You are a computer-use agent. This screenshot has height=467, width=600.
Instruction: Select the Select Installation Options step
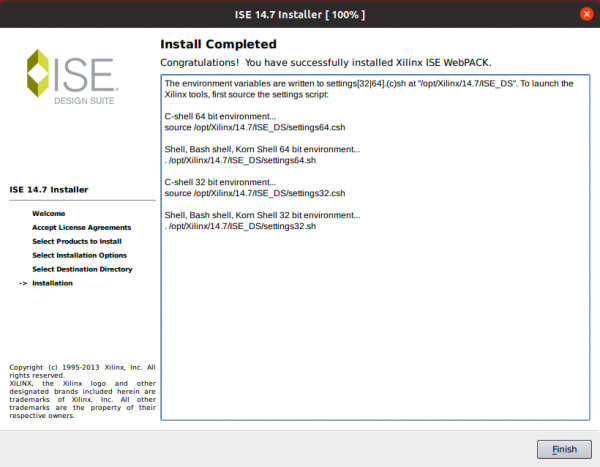point(80,255)
